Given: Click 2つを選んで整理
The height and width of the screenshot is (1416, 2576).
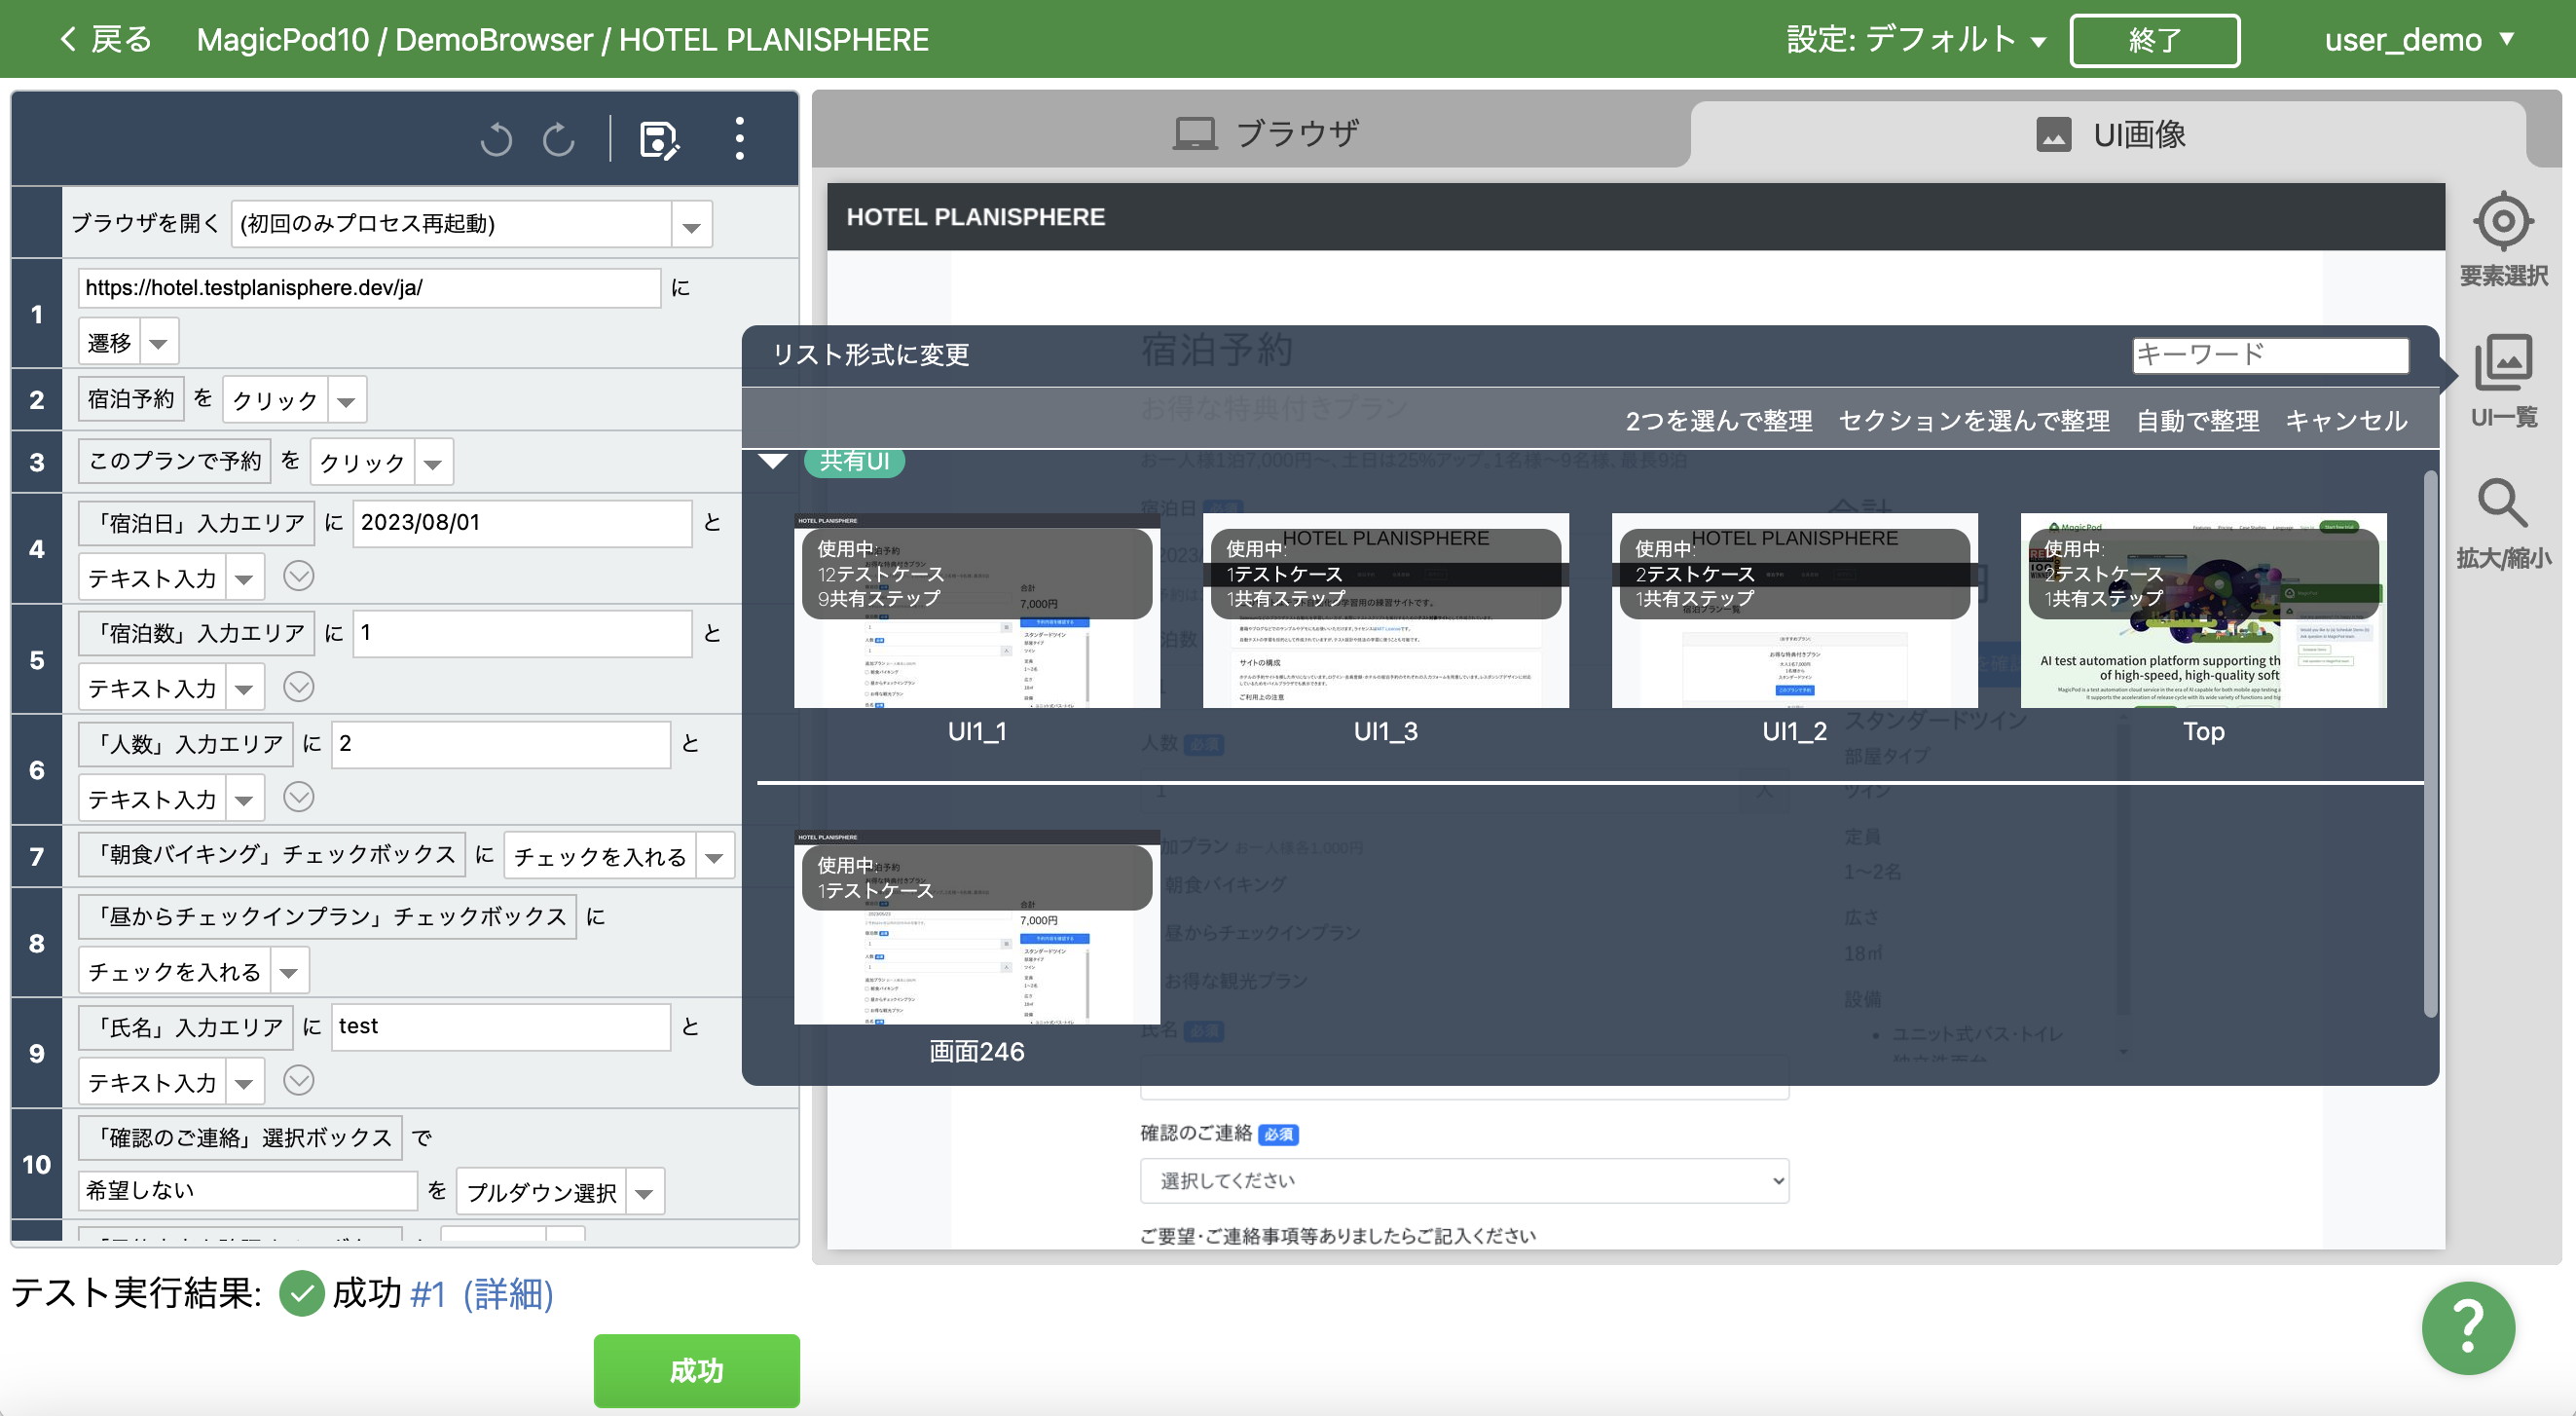Looking at the screenshot, I should [1719, 421].
